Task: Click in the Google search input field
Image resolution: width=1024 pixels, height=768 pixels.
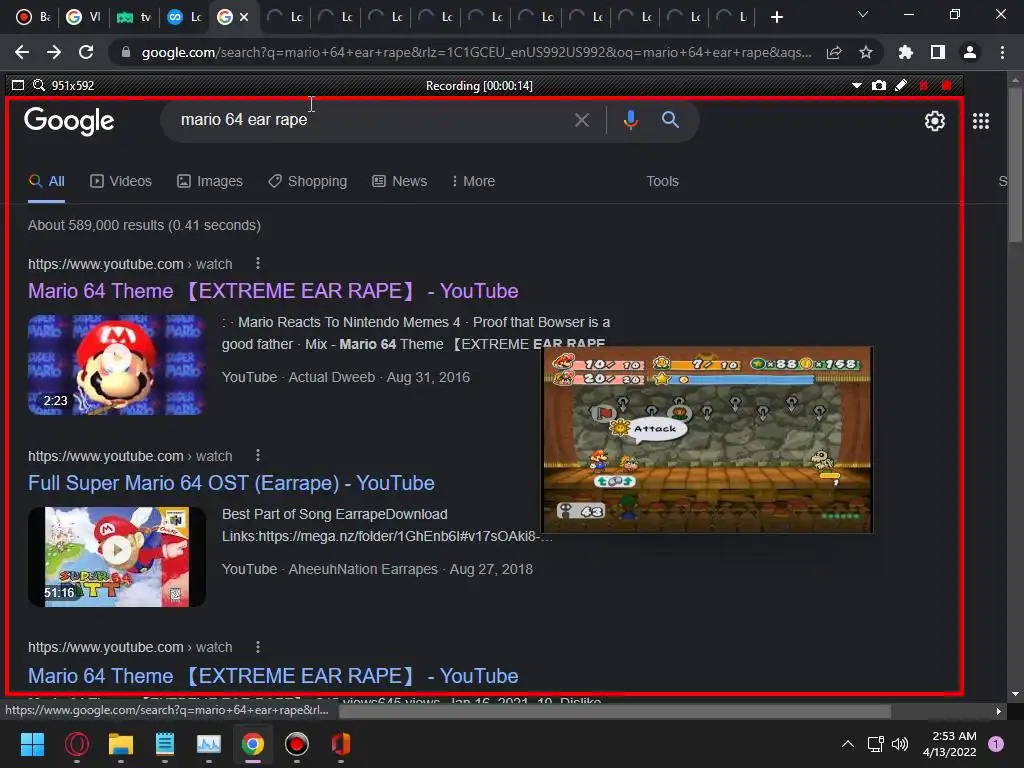Action: [372, 120]
